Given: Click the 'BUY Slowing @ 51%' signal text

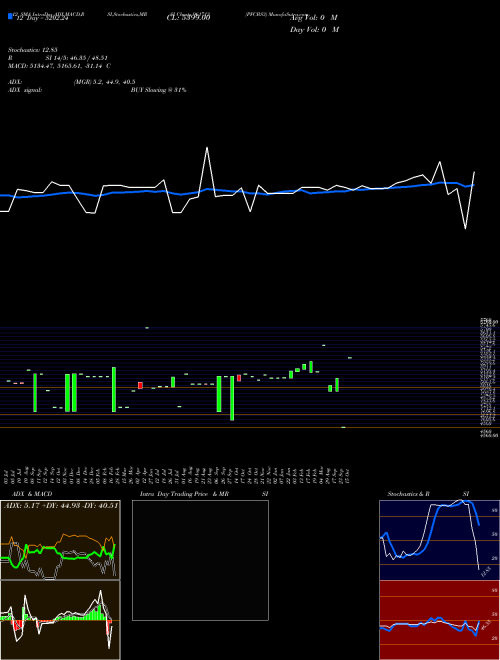Looking at the screenshot, I should pyautogui.click(x=158, y=90).
